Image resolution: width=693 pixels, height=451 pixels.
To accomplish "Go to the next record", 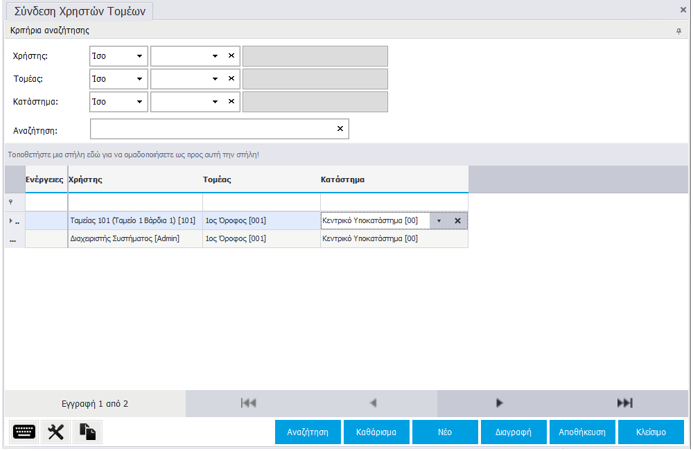I will click(x=499, y=403).
